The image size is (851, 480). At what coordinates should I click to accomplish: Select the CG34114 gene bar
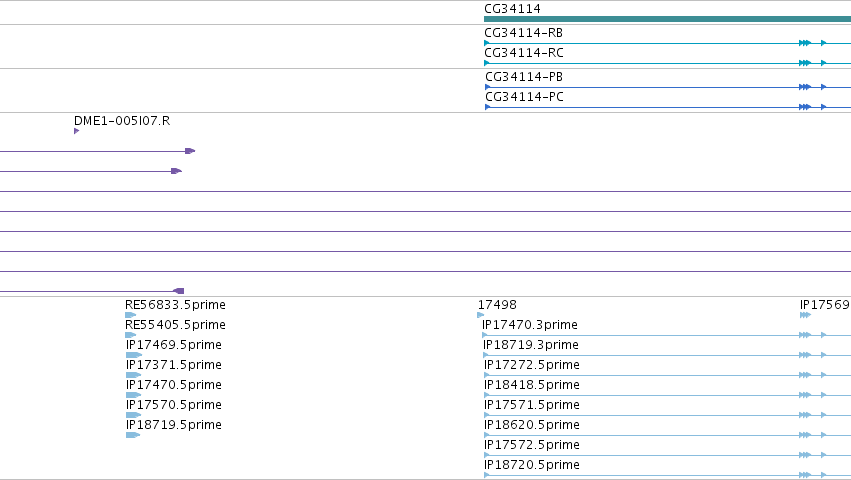coord(668,19)
